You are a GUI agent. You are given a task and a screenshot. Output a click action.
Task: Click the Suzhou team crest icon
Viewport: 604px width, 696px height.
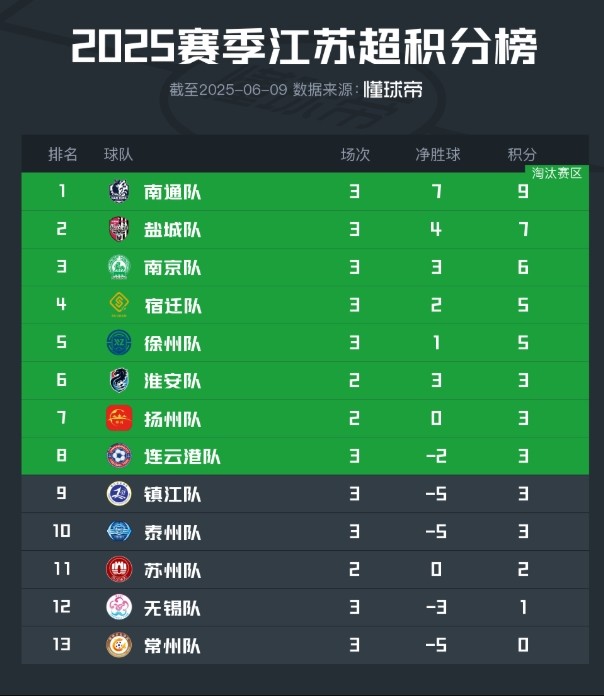tap(119, 570)
